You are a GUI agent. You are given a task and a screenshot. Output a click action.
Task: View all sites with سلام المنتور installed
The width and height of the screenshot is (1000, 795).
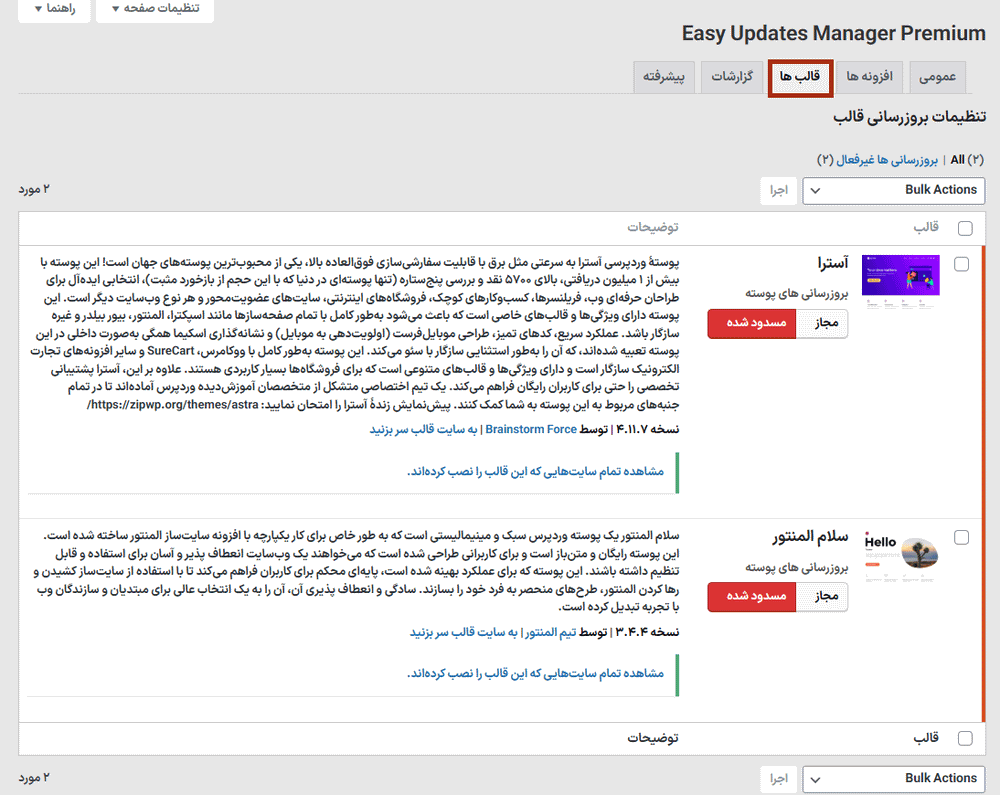[536, 674]
